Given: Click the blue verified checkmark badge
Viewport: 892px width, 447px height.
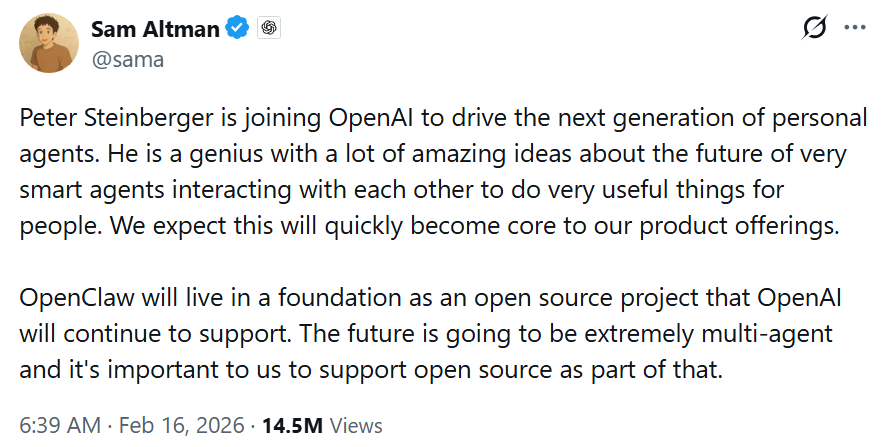Looking at the screenshot, I should click(x=237, y=29).
